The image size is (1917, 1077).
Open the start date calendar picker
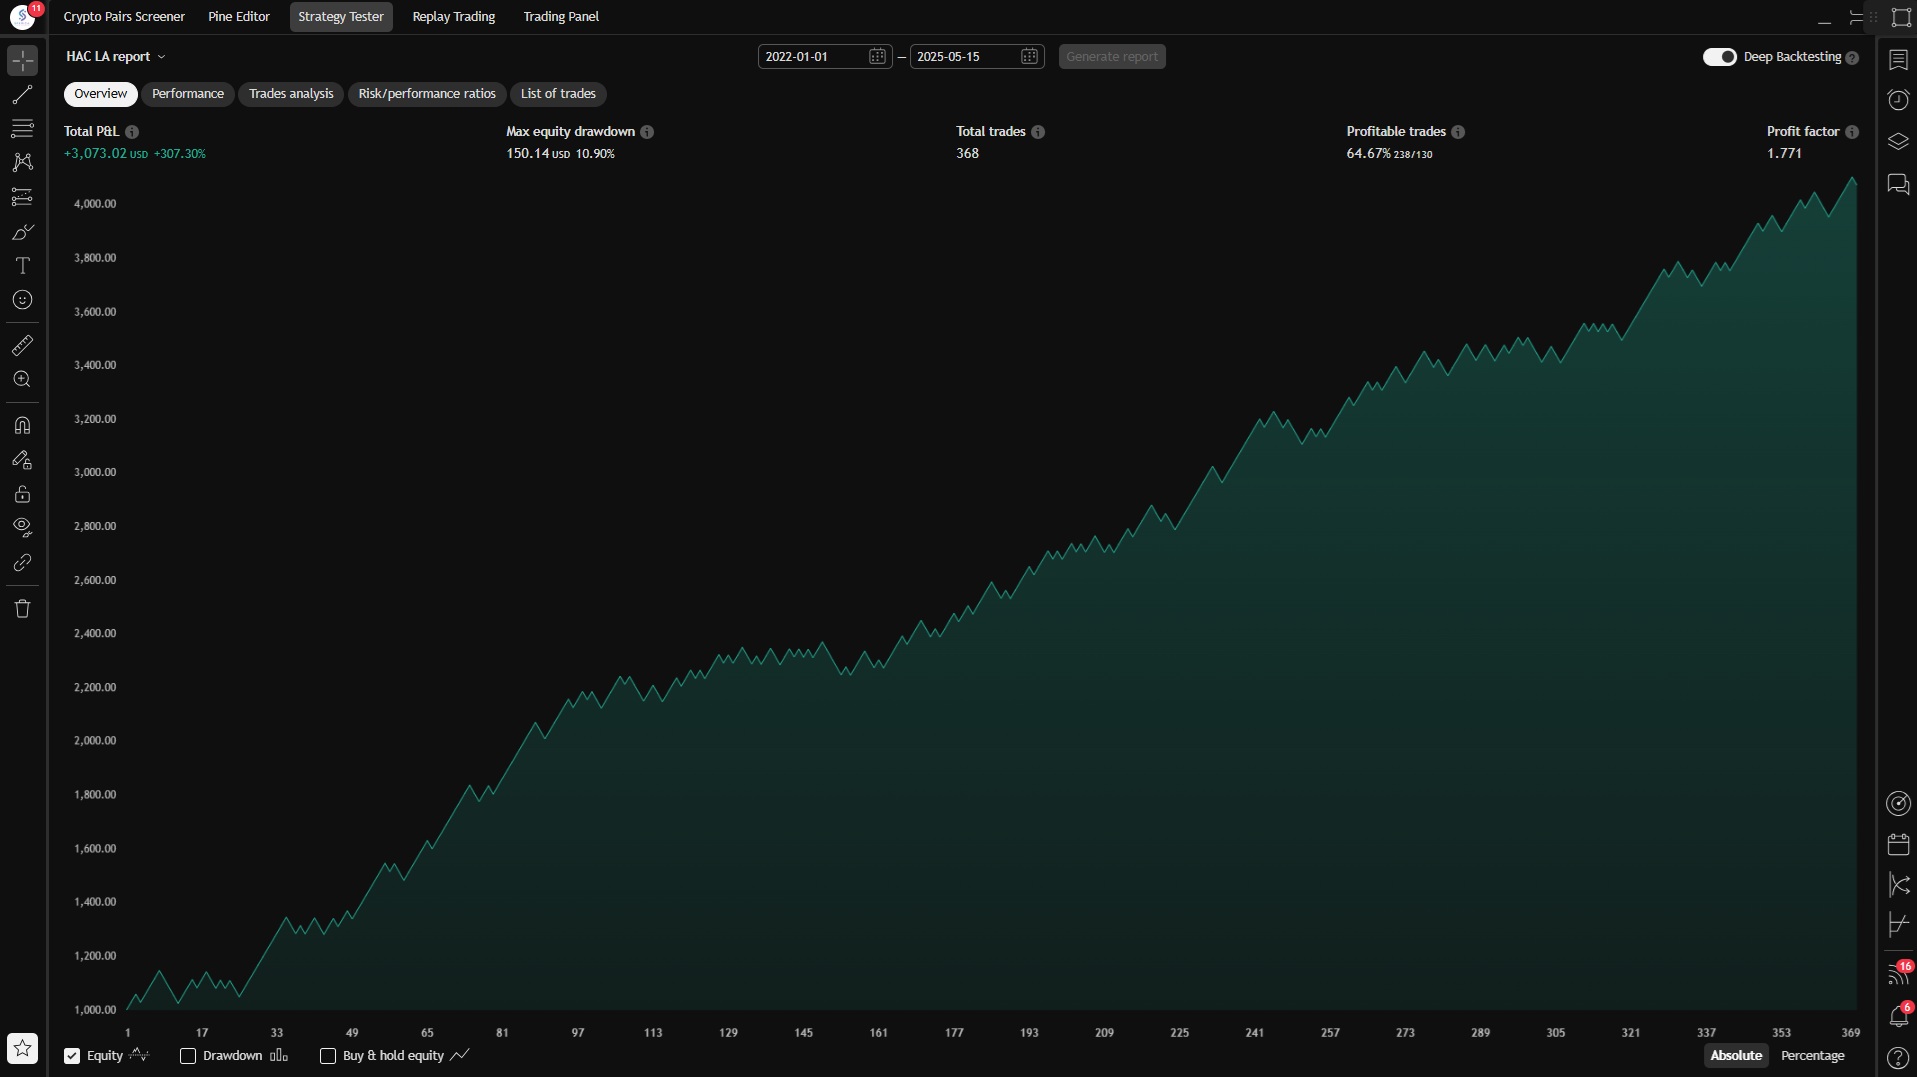tap(877, 57)
